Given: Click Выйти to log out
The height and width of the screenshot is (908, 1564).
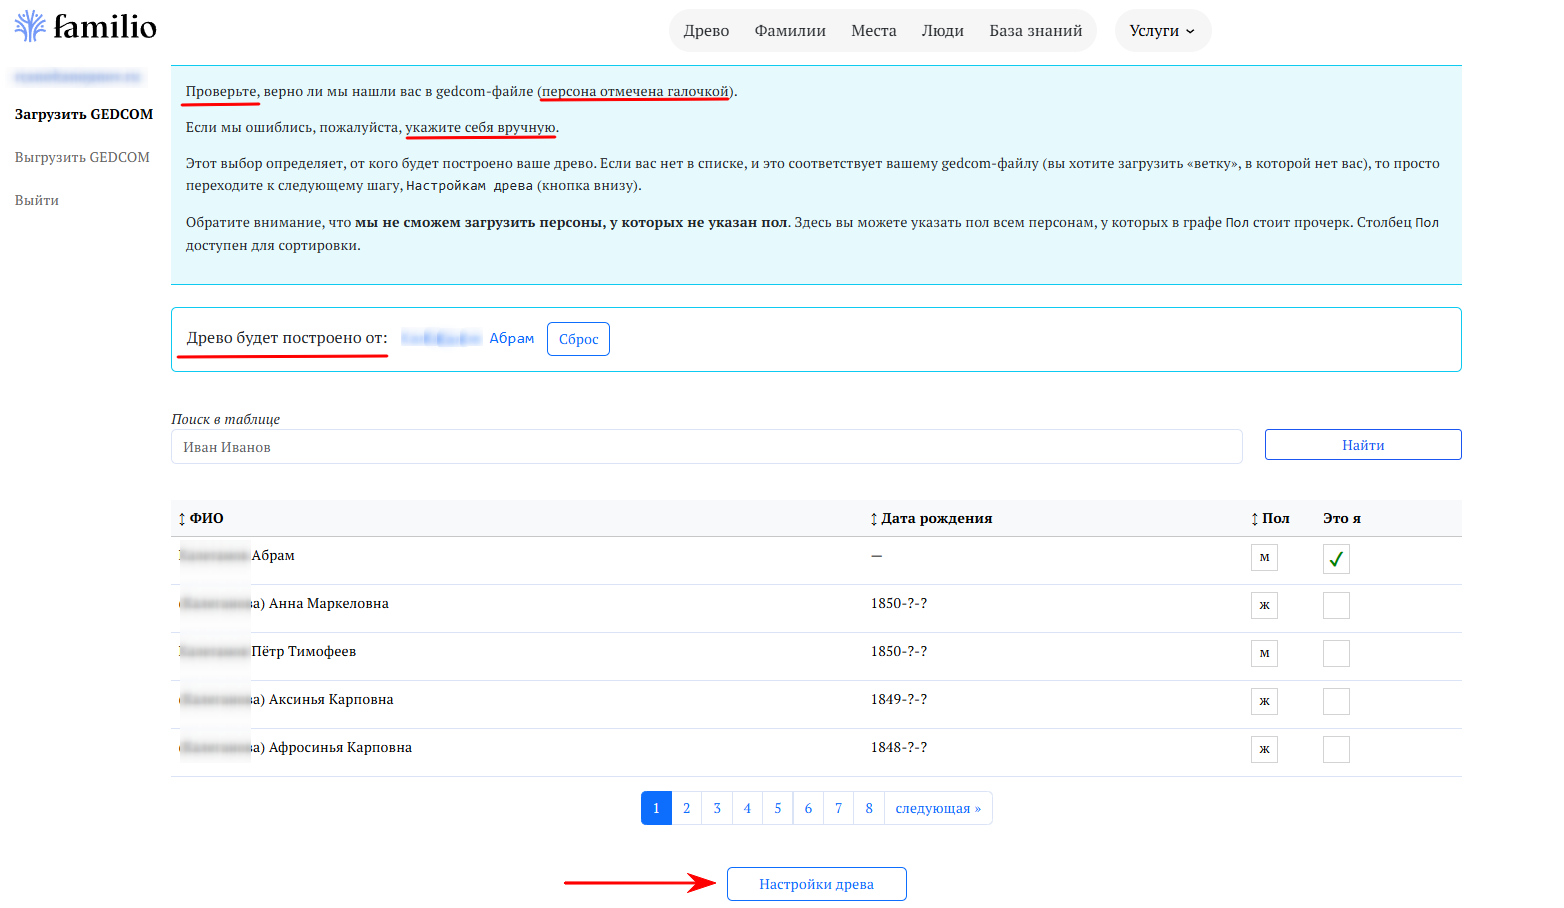Looking at the screenshot, I should [37, 200].
